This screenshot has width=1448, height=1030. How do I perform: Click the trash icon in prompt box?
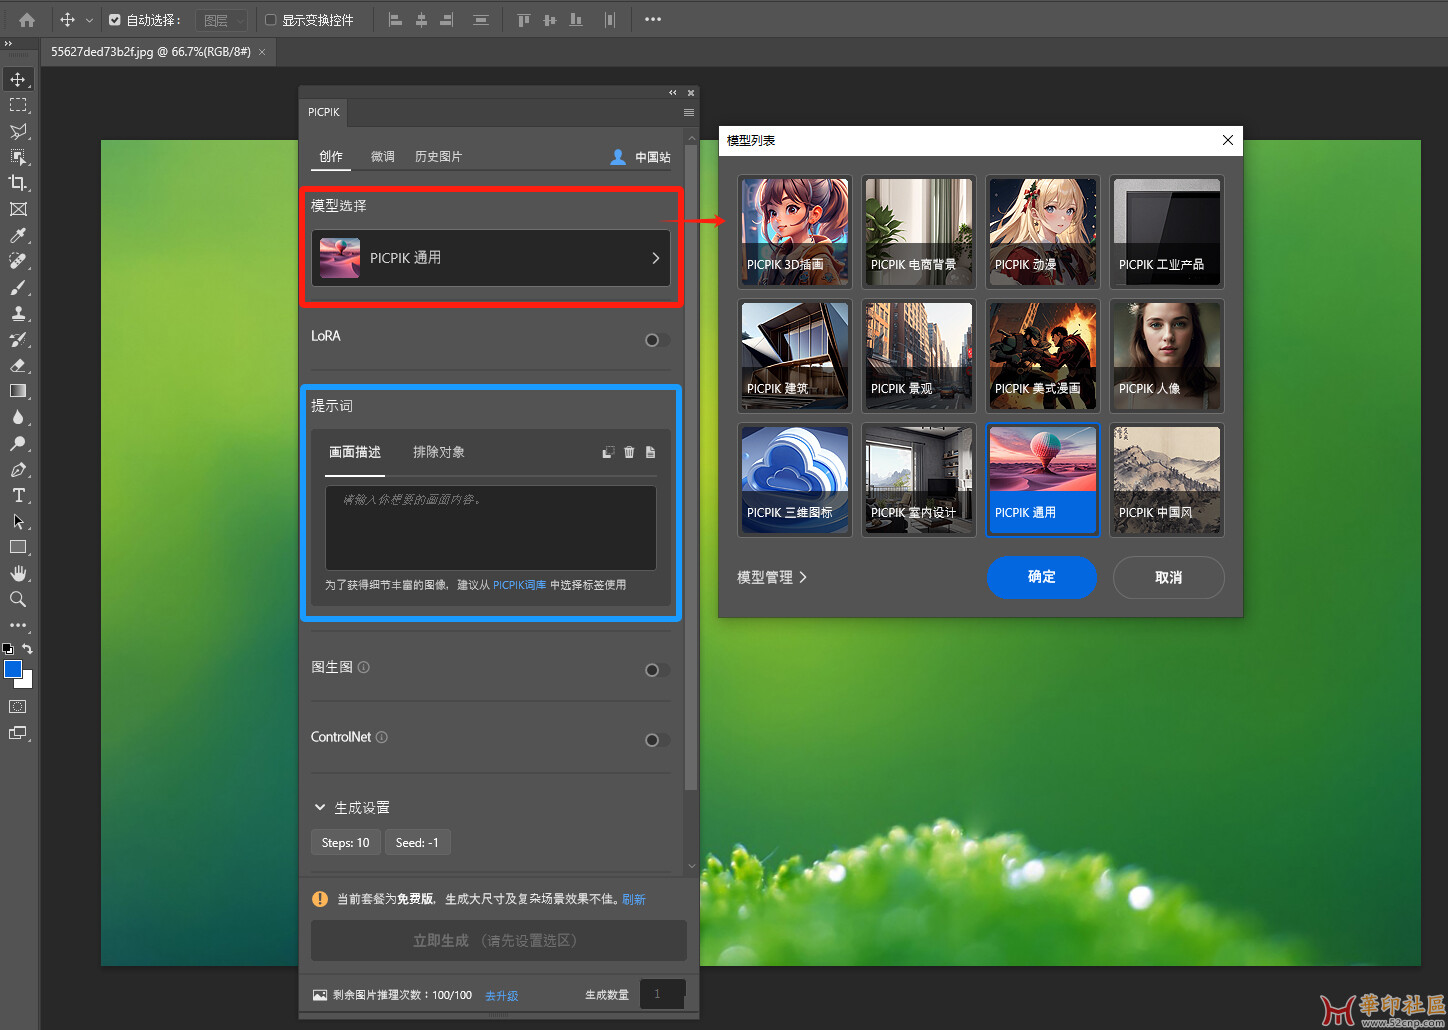[x=629, y=452]
